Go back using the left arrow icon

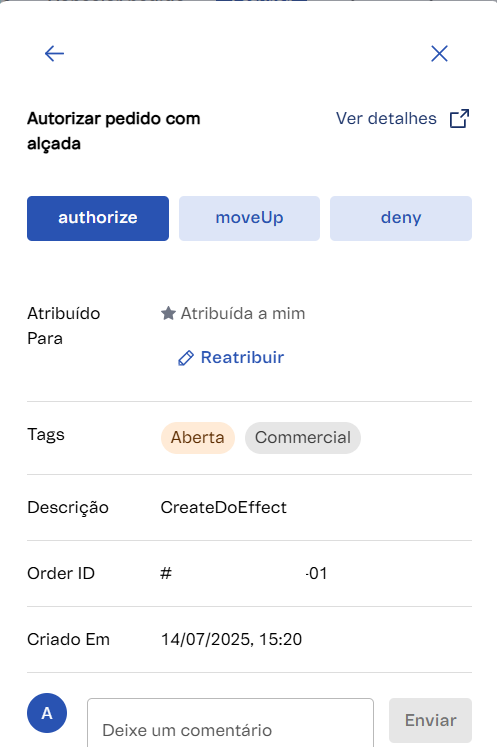click(x=54, y=53)
